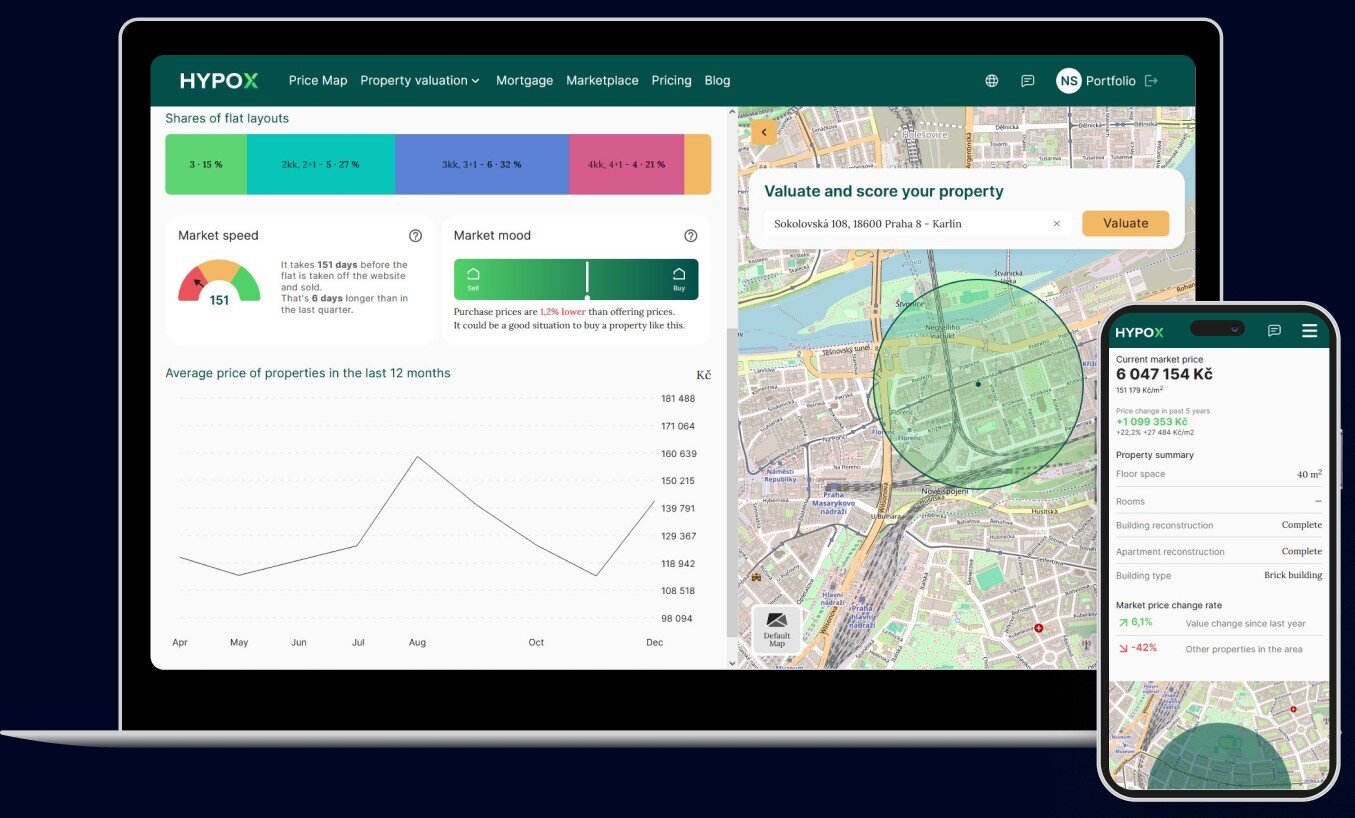Image resolution: width=1355 pixels, height=818 pixels.
Task: Open the Marketplace menu item
Action: click(x=602, y=81)
